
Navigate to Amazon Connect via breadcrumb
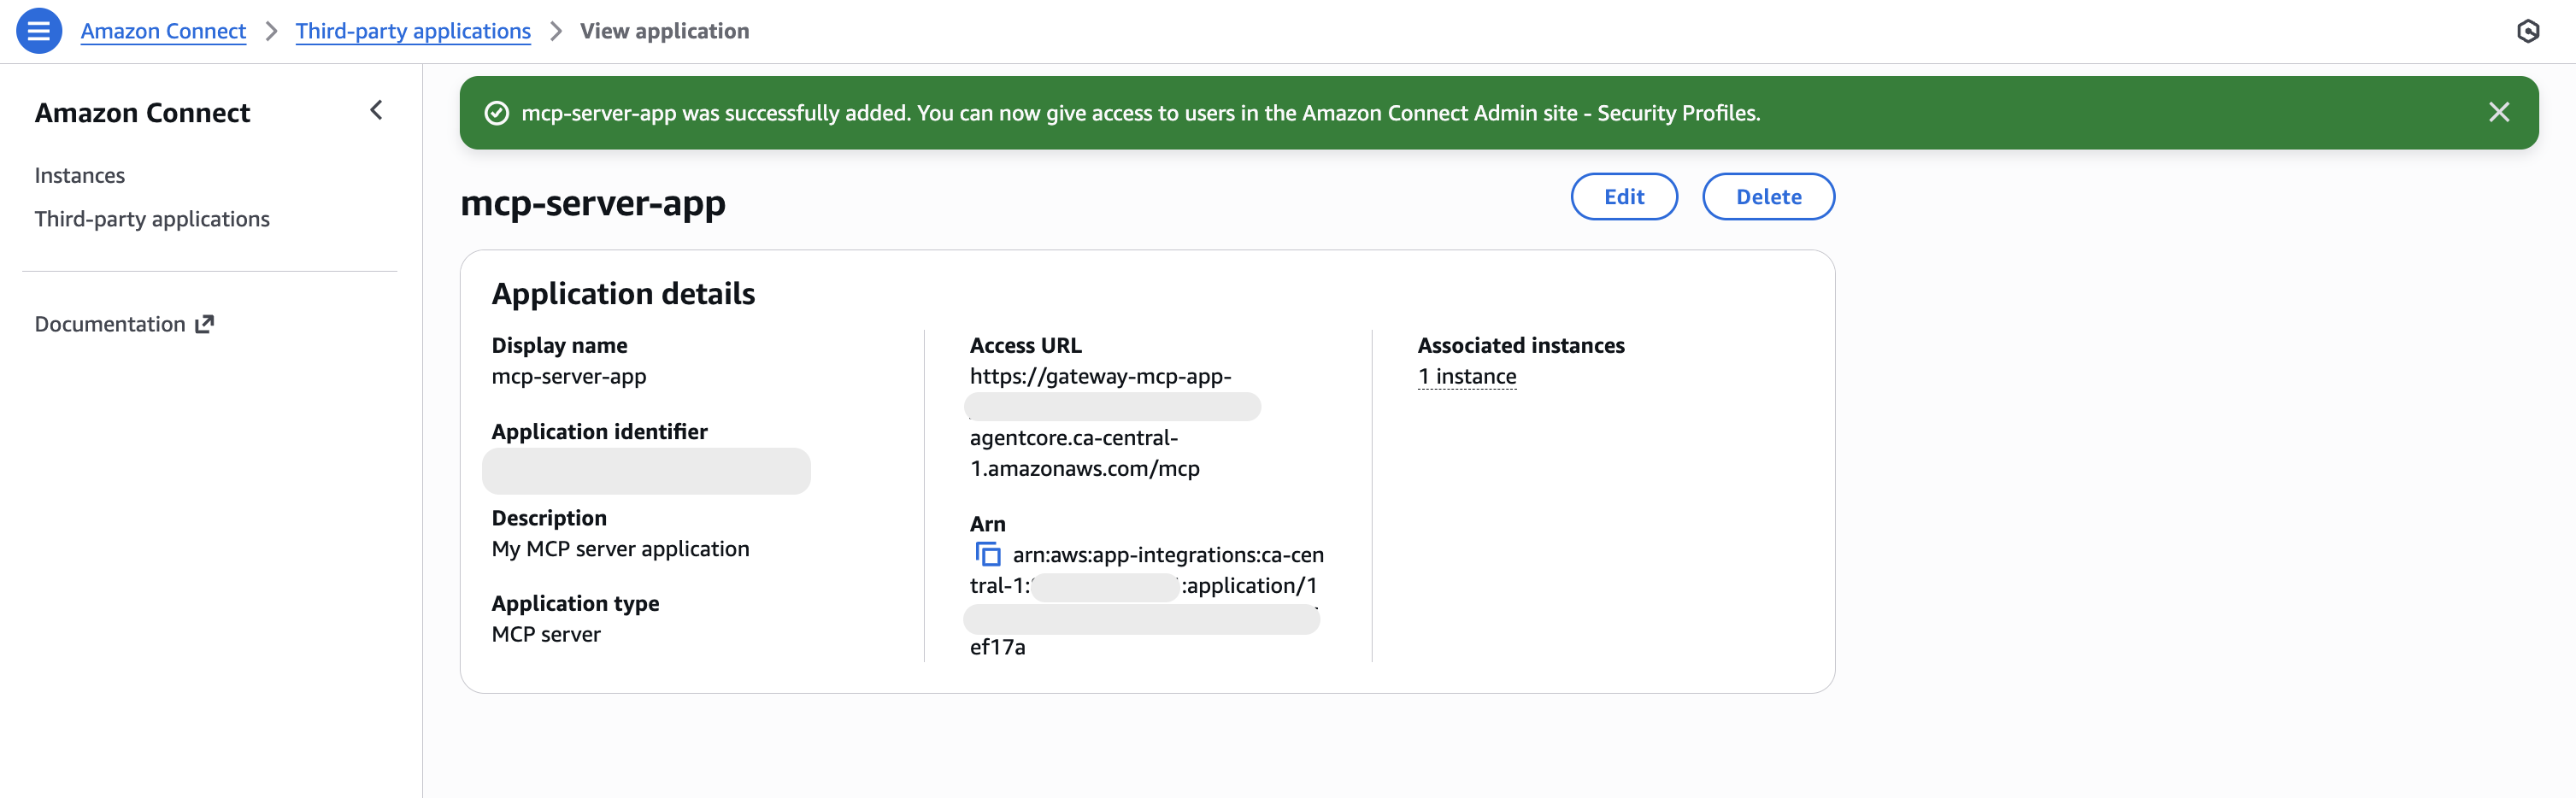tap(163, 31)
